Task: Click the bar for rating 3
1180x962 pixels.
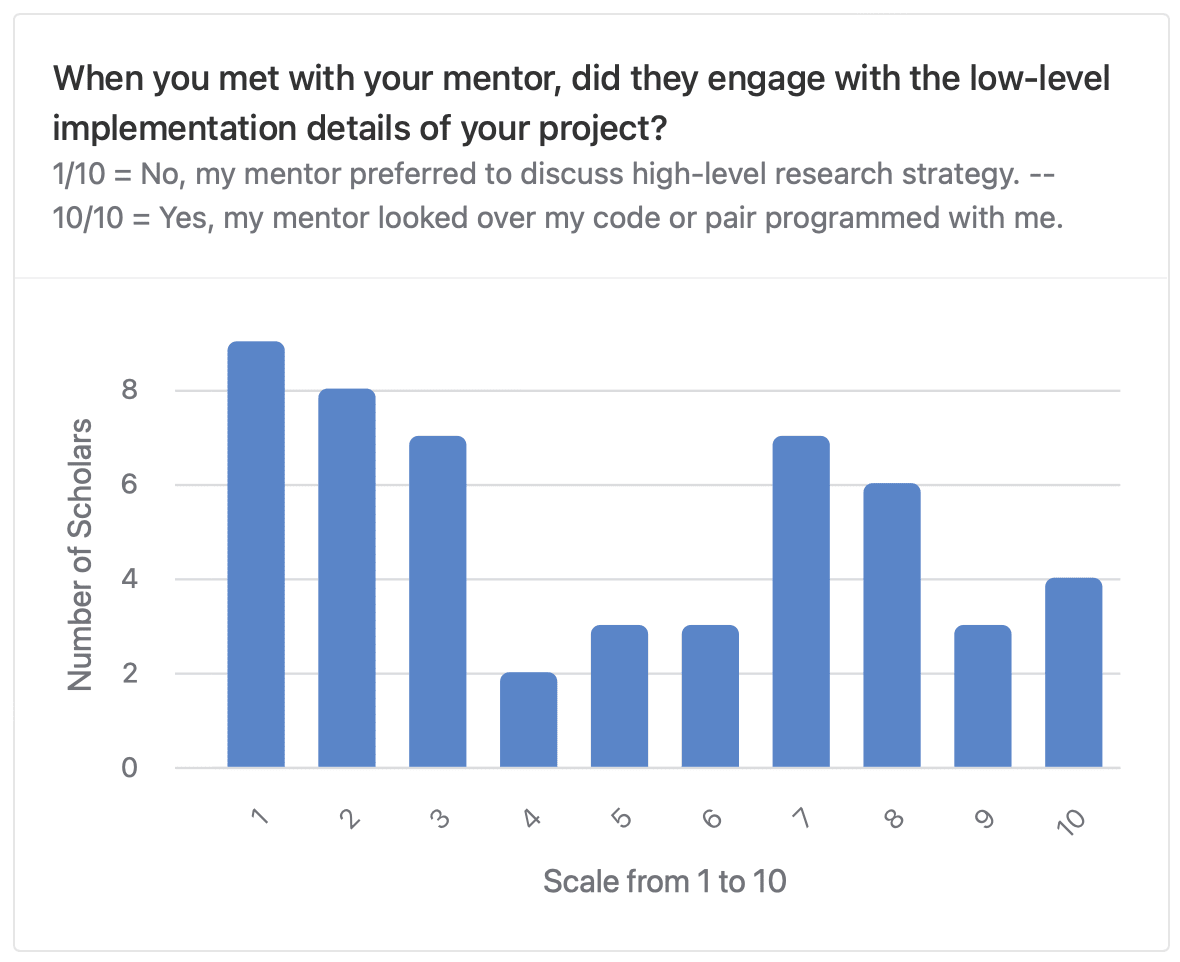Action: (x=438, y=601)
